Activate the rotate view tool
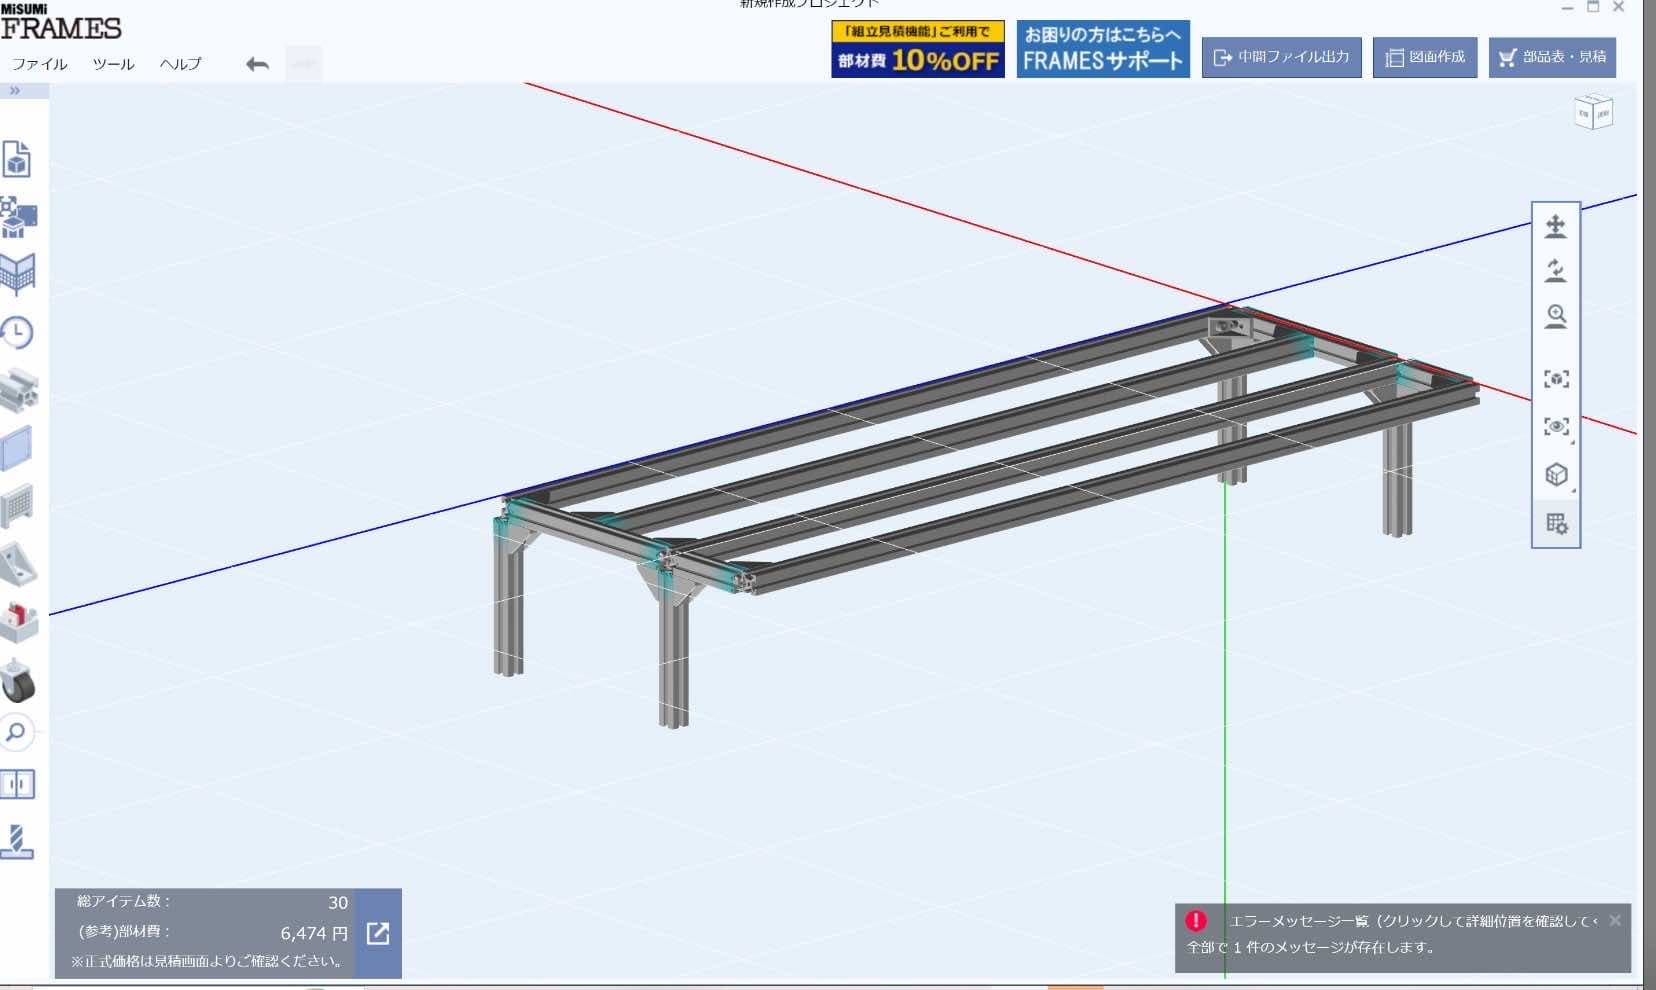 click(x=1556, y=271)
